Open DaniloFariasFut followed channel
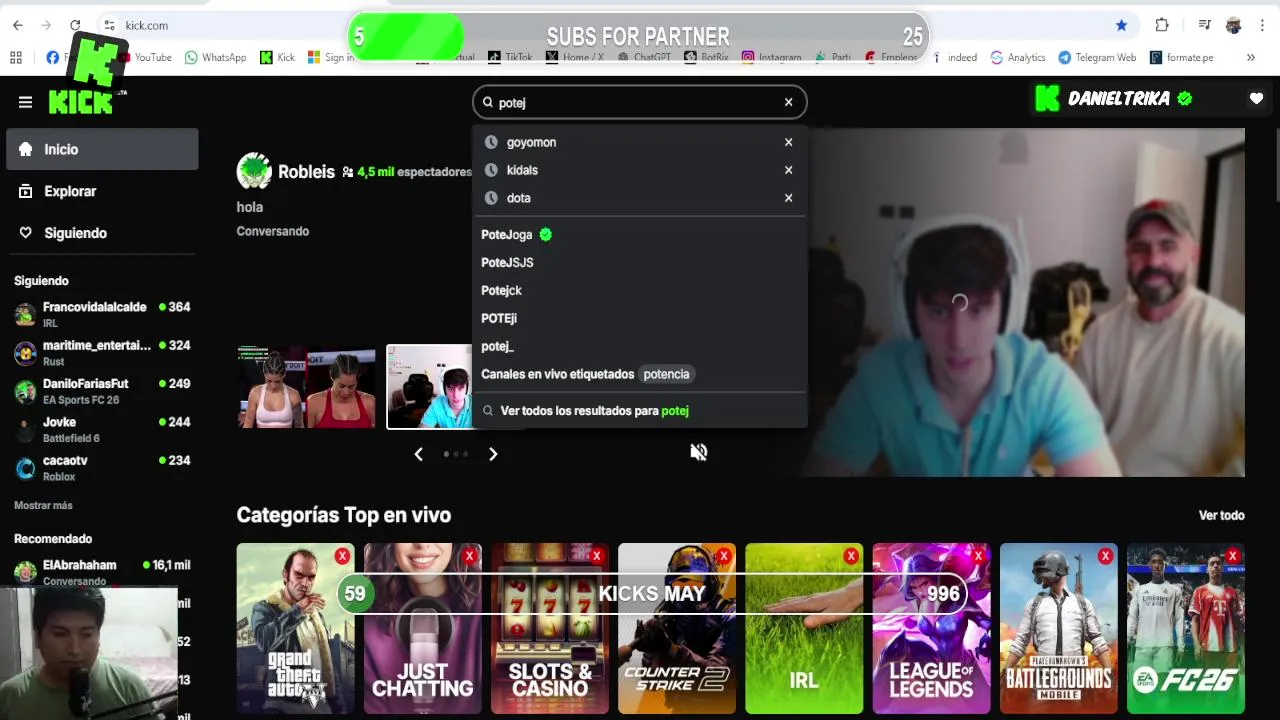Screen dimensions: 1280x720 tap(102, 391)
